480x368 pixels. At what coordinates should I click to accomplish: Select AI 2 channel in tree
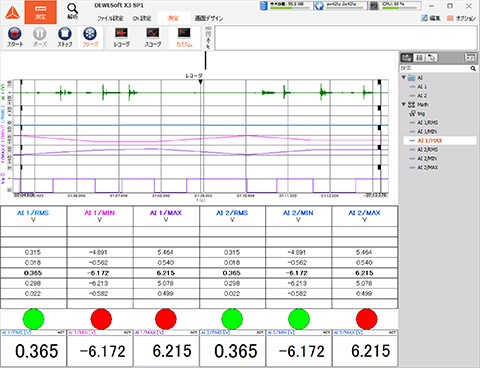[x=422, y=96]
